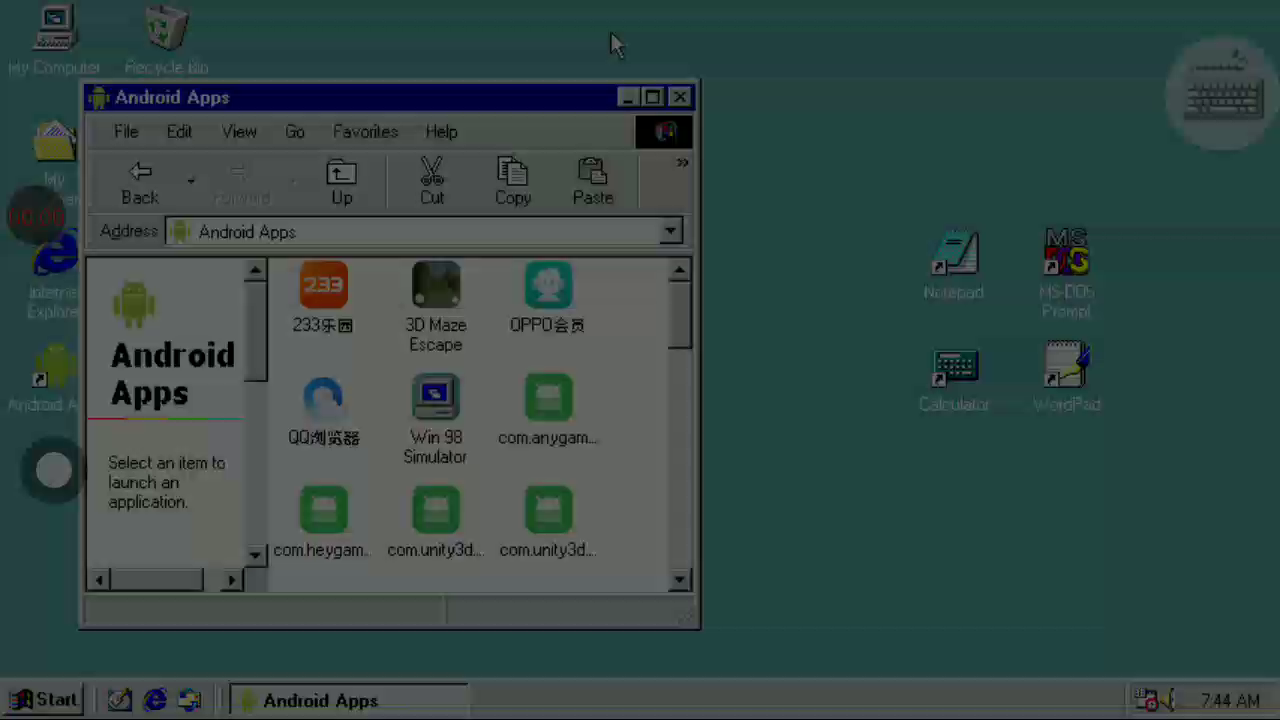Click the Start button
The width and height of the screenshot is (1280, 720).
pyautogui.click(x=44, y=700)
